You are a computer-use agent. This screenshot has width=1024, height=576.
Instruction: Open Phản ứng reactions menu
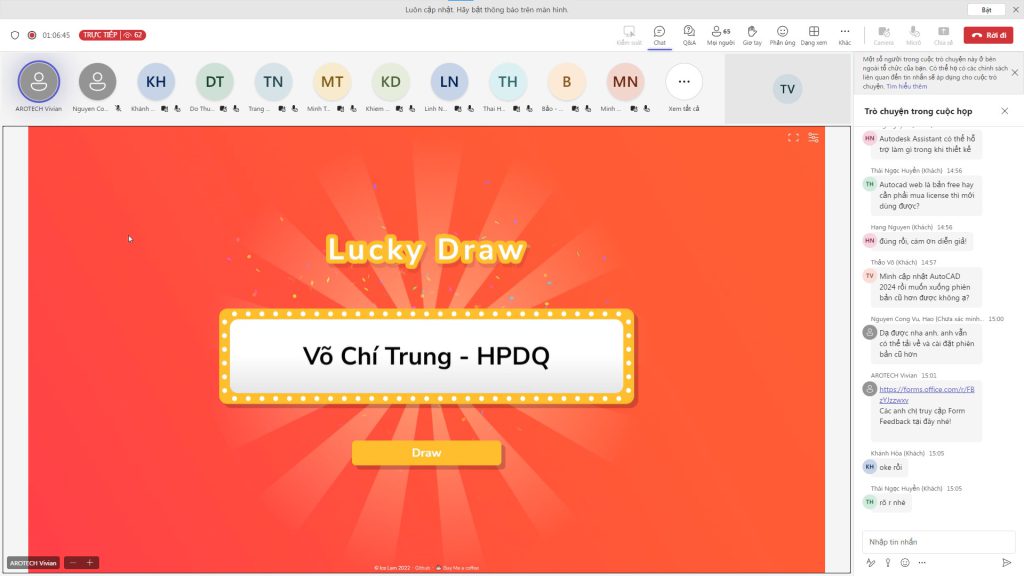(782, 35)
